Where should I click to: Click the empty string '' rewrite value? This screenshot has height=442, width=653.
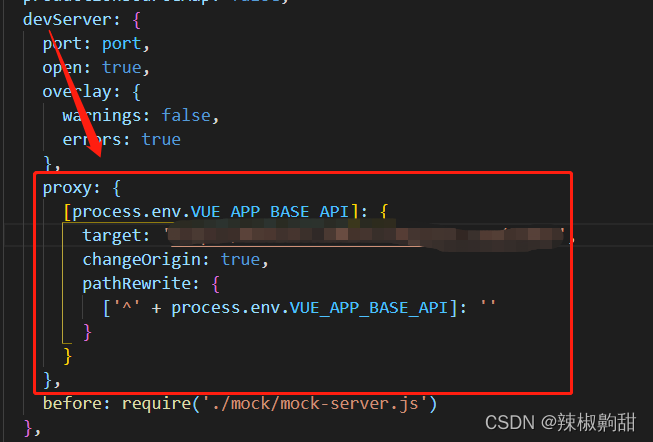(x=488, y=305)
